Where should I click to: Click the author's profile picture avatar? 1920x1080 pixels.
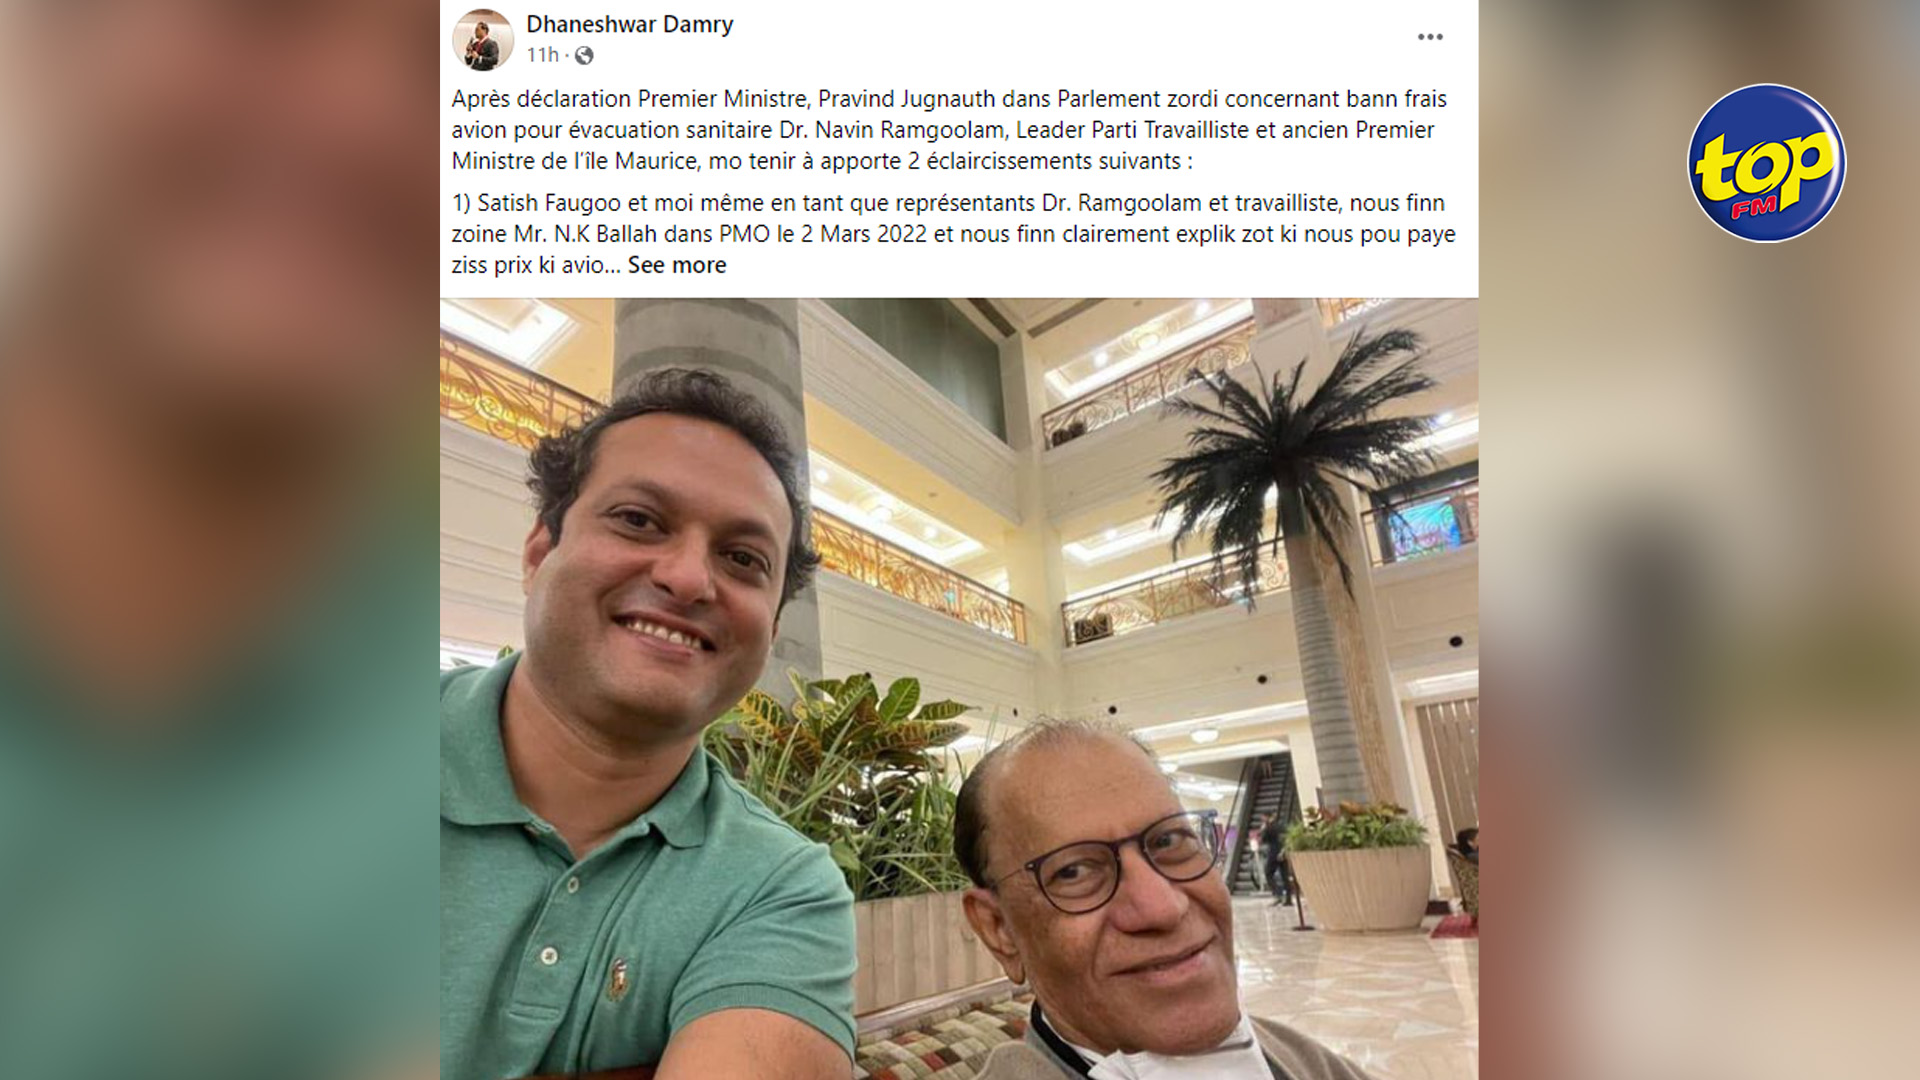click(483, 40)
